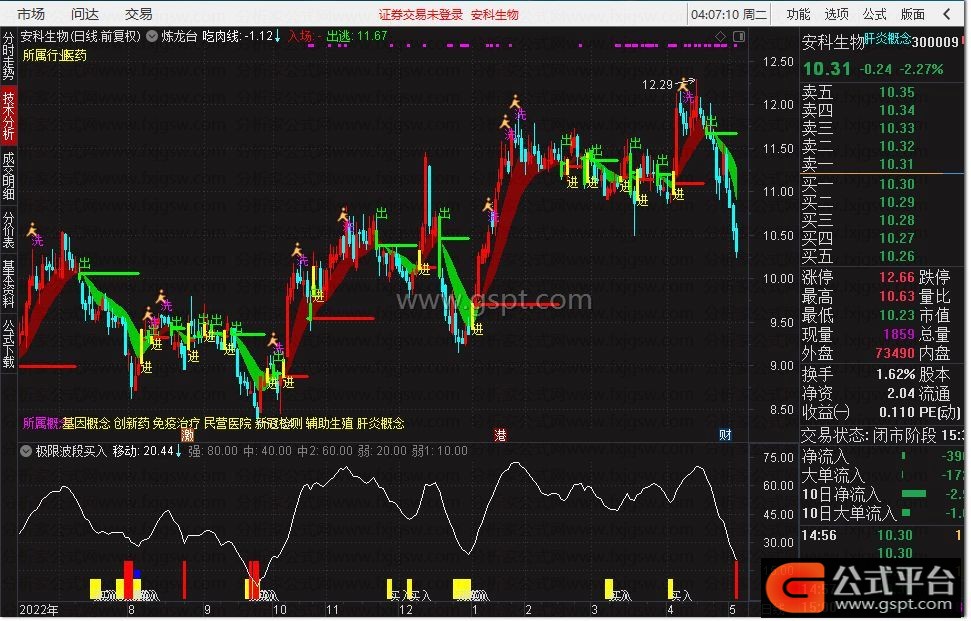Select the 卖五 ask price 10.35
Viewport: 971px width, 621px height.
pyautogui.click(x=897, y=93)
